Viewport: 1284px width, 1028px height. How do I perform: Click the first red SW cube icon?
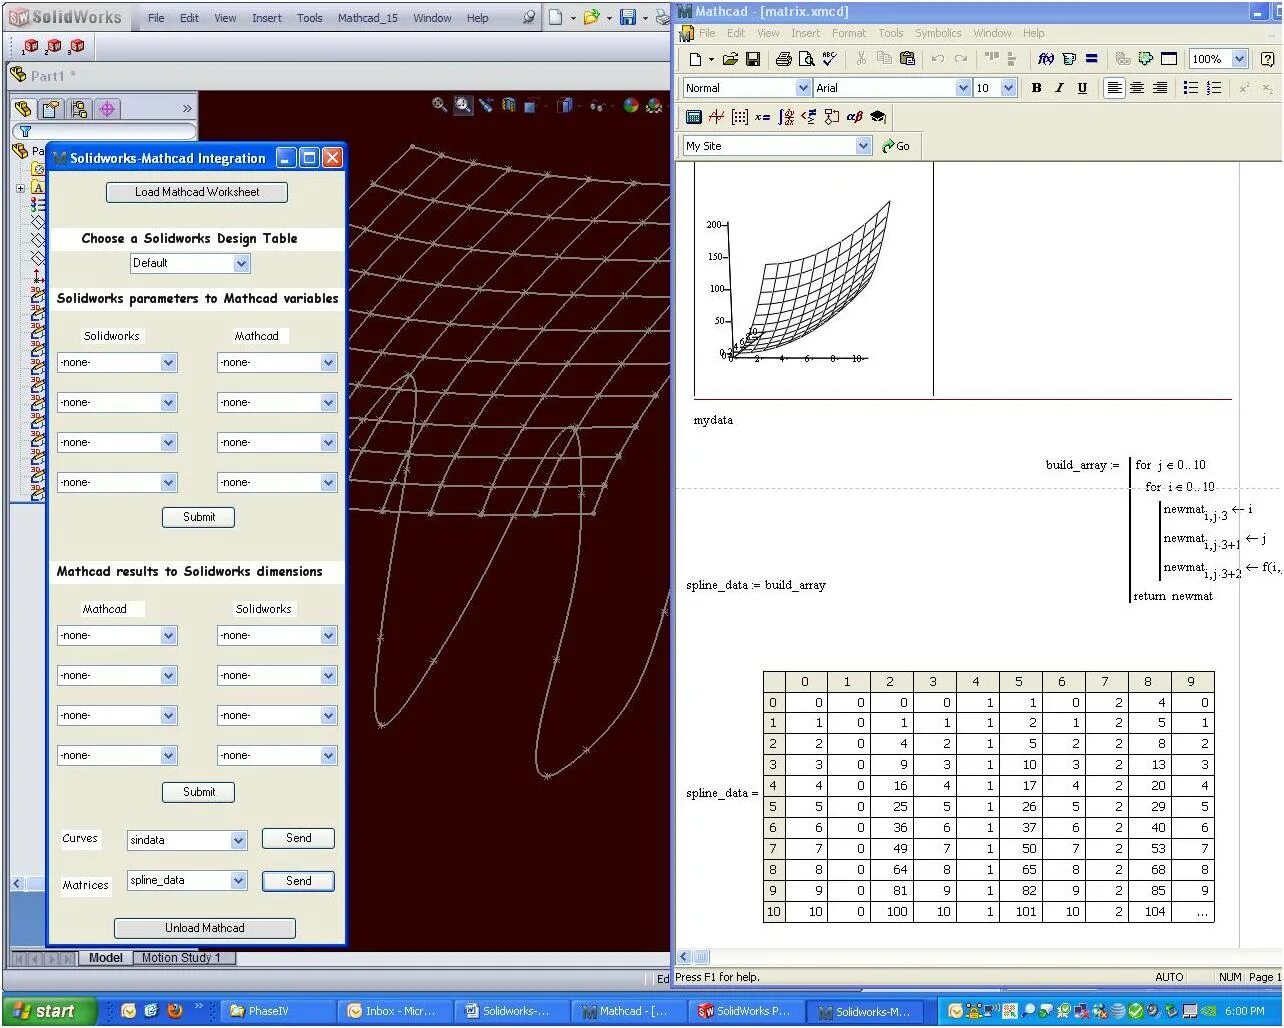tap(30, 46)
